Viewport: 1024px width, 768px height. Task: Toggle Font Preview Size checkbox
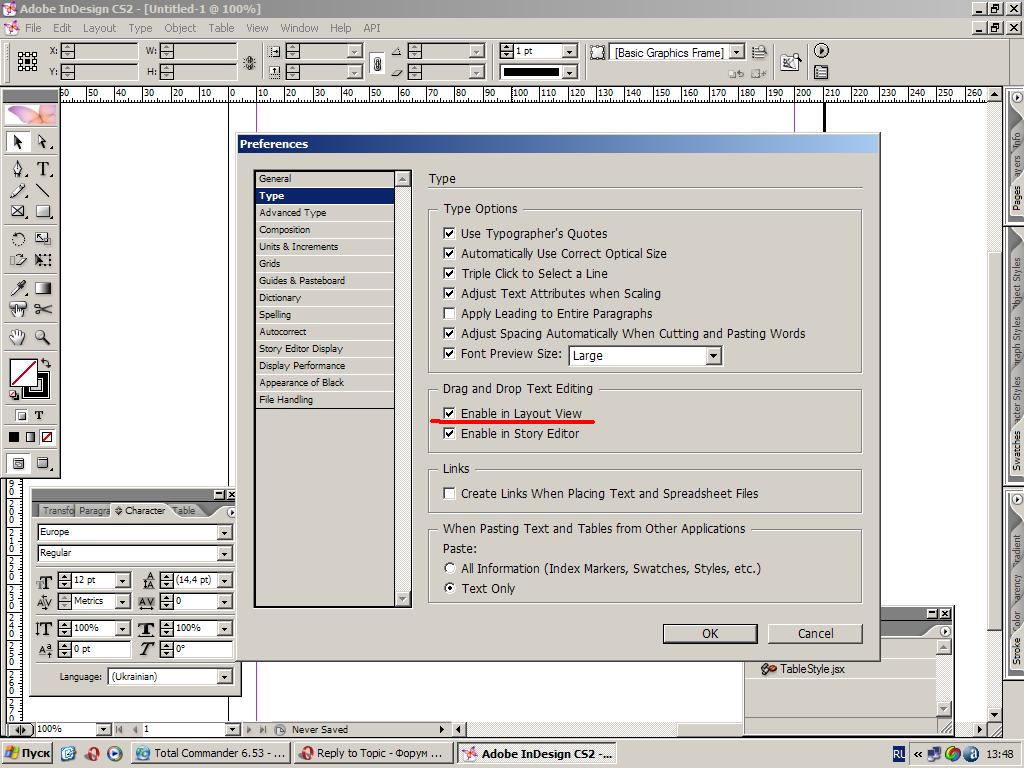[449, 353]
